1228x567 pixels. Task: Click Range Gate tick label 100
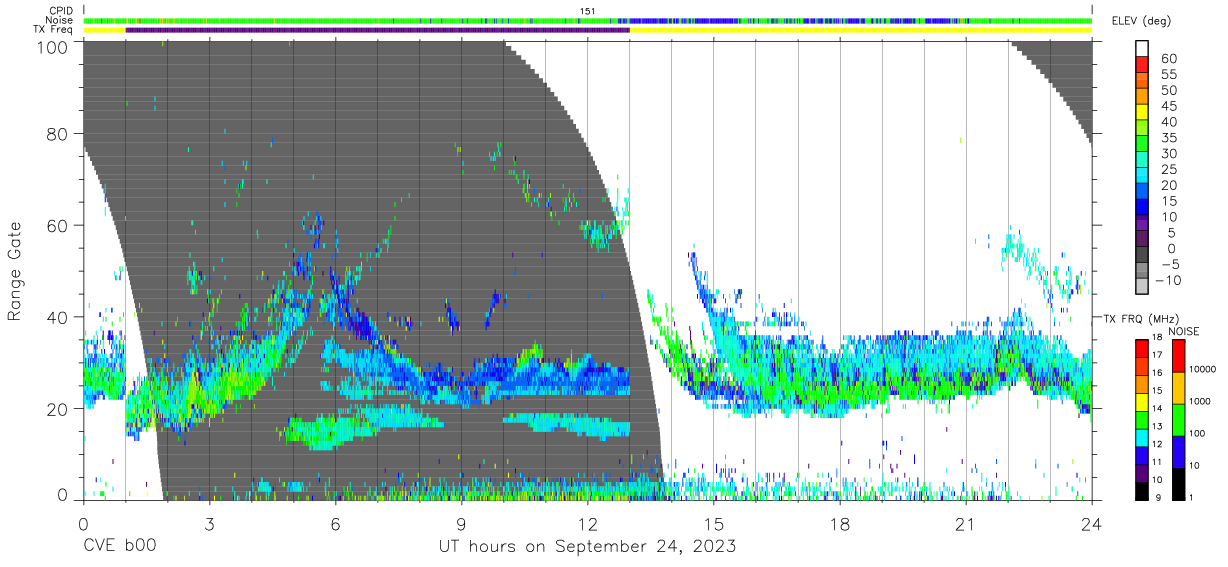(x=52, y=46)
